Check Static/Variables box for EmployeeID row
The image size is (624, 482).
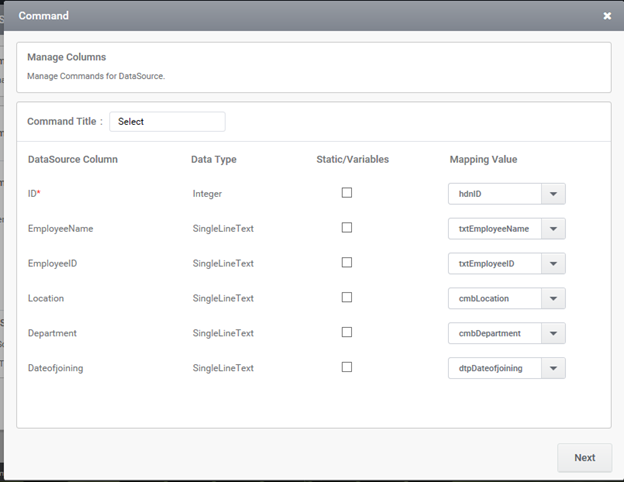(x=347, y=262)
